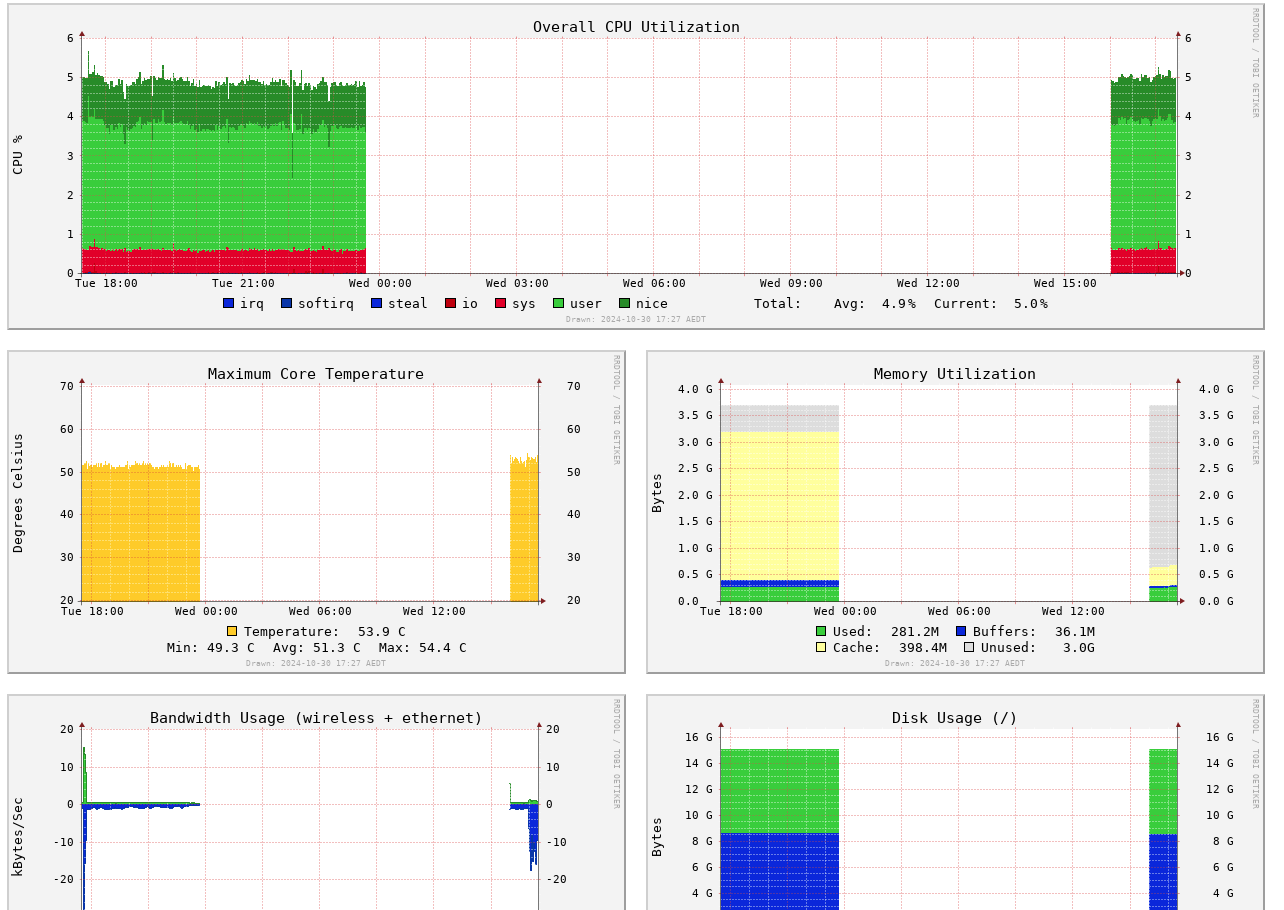Screen dimensions: 1284x910
Task: Open the Overall CPU Utilization graph title
Action: (x=636, y=27)
